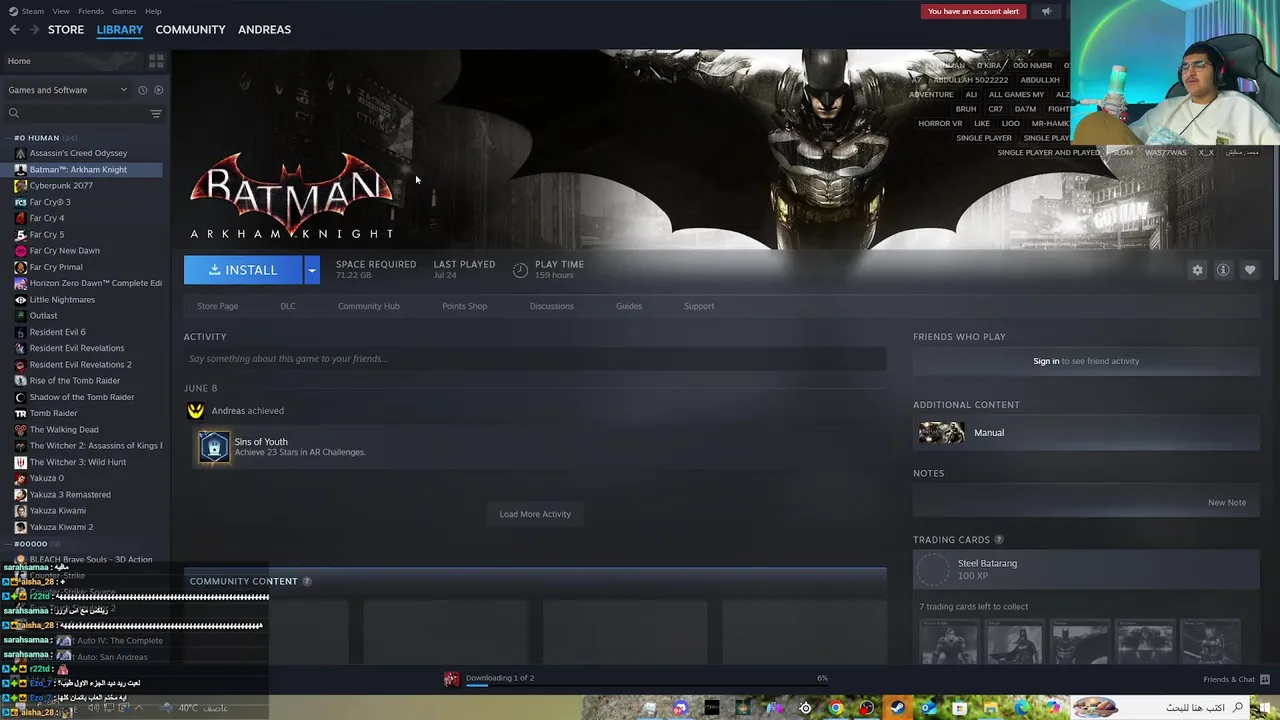Go to the LIBRARY tab
The image size is (1280, 720).
[120, 30]
